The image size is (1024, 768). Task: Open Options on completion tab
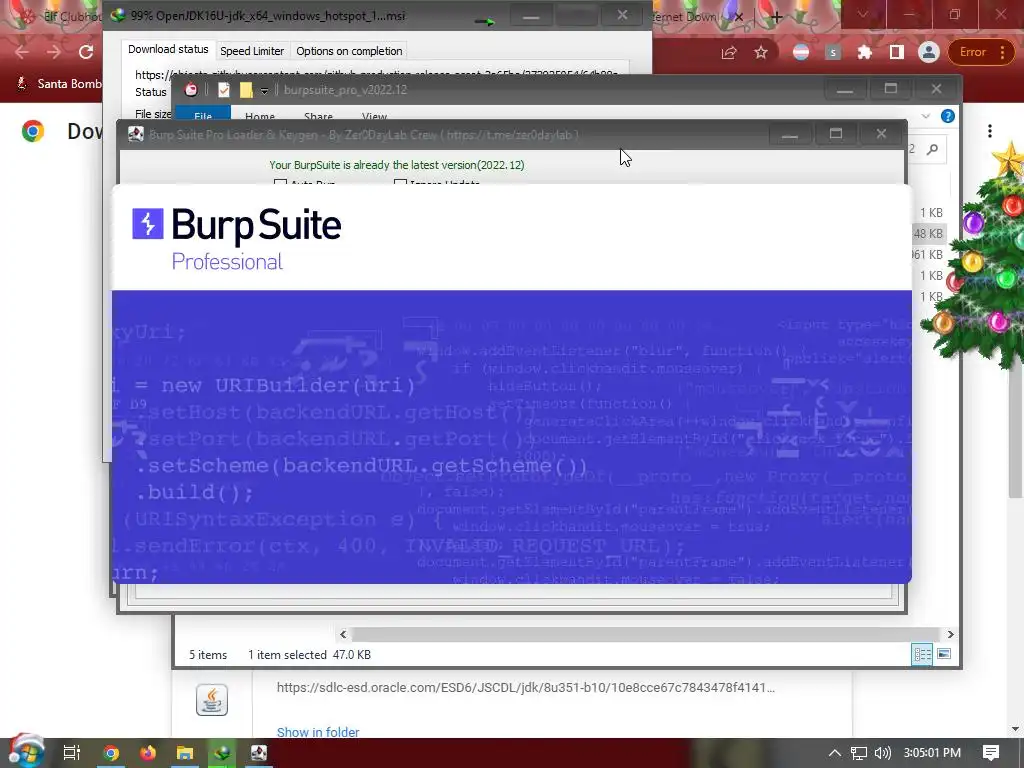pyautogui.click(x=349, y=51)
